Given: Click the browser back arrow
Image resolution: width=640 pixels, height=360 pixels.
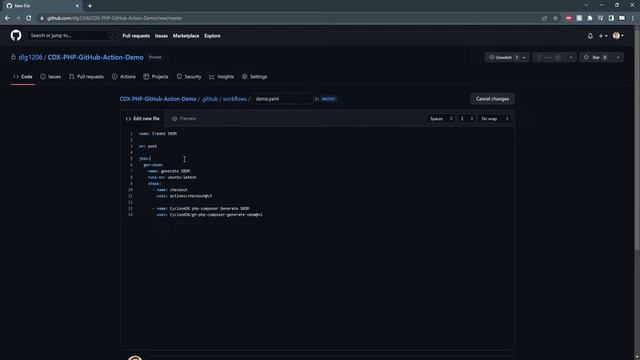Looking at the screenshot, I should pyautogui.click(x=7, y=18).
